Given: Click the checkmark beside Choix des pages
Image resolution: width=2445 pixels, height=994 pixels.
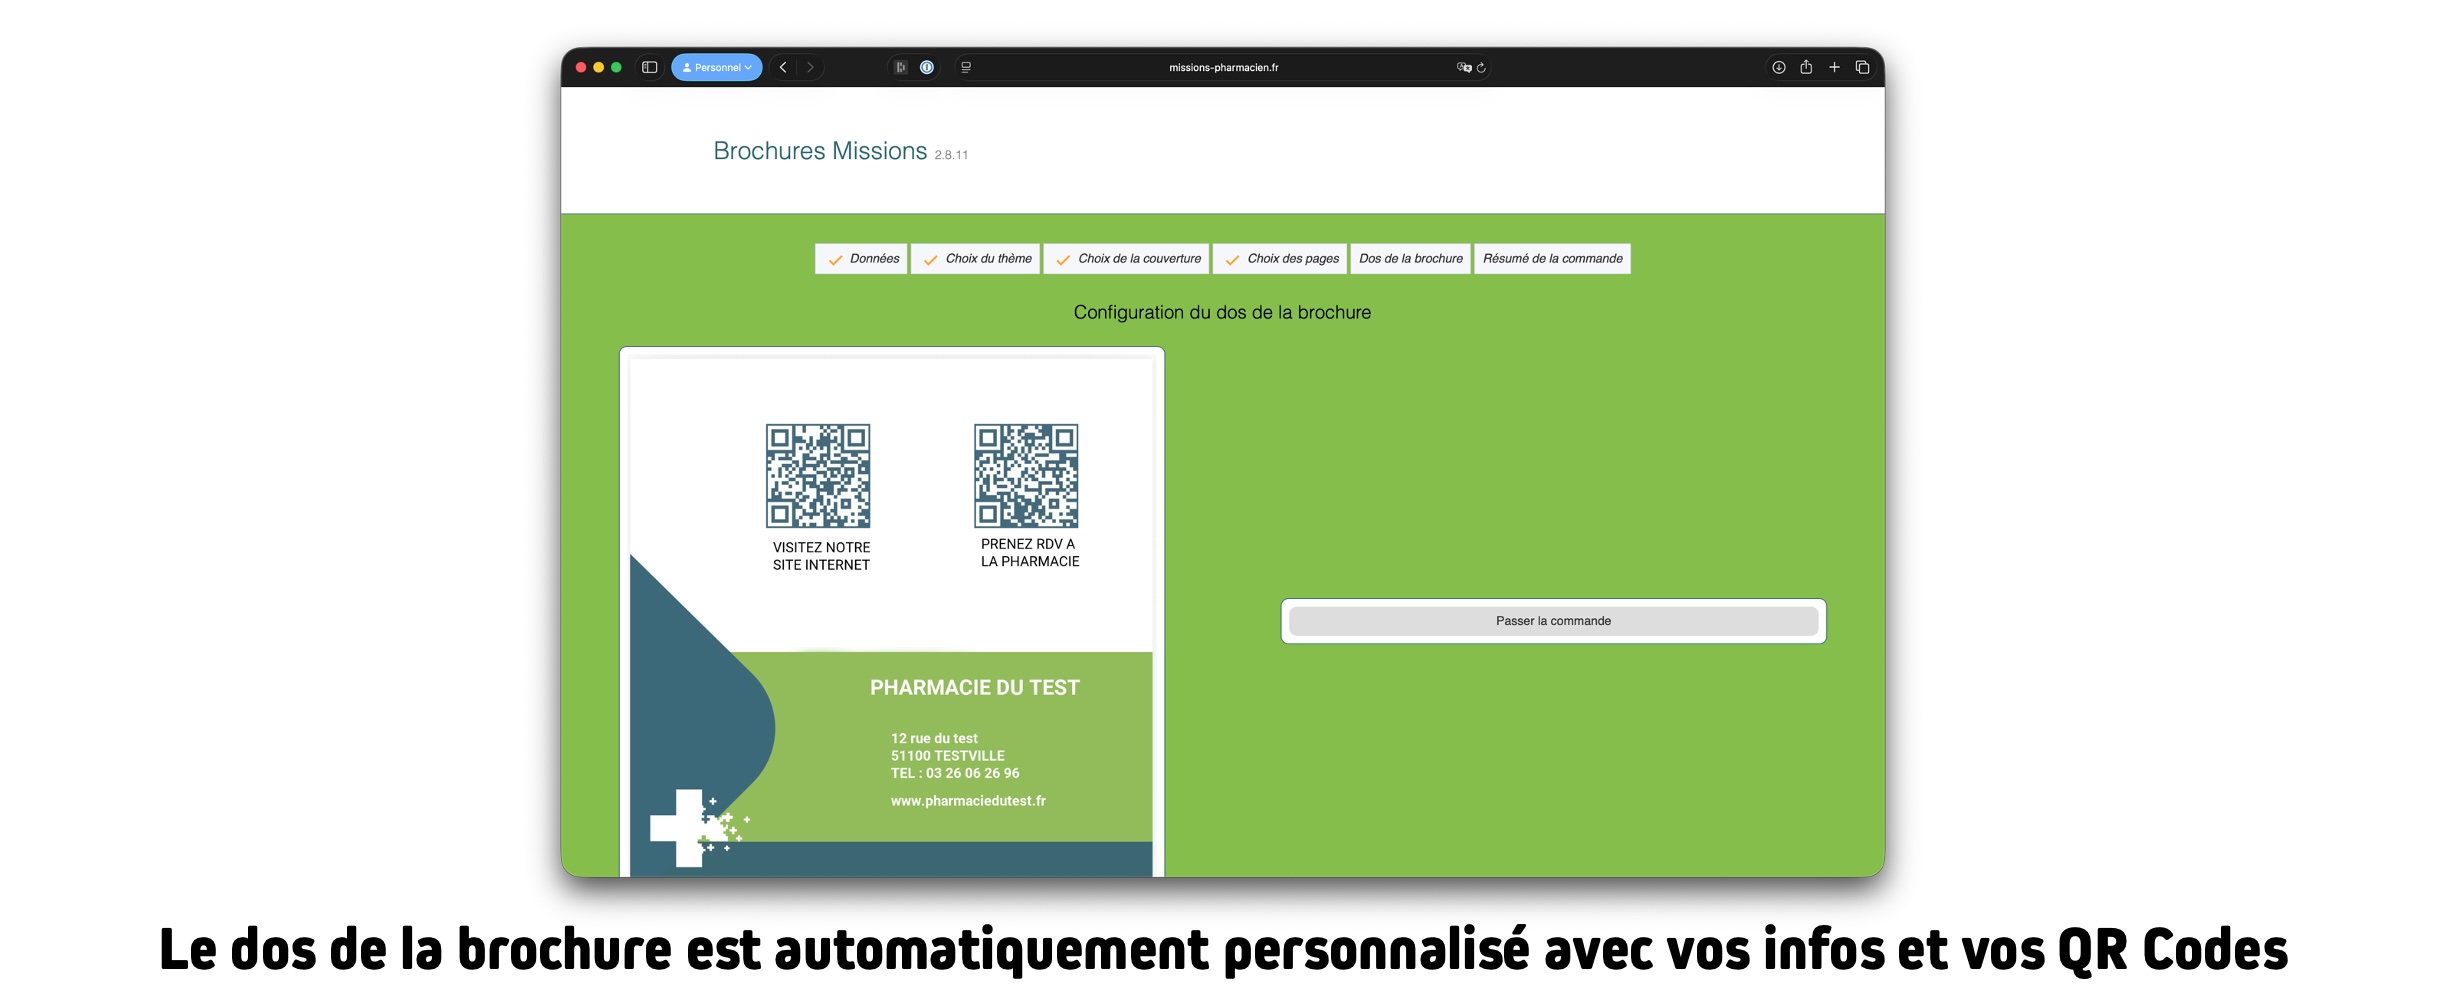Looking at the screenshot, I should click(1231, 258).
